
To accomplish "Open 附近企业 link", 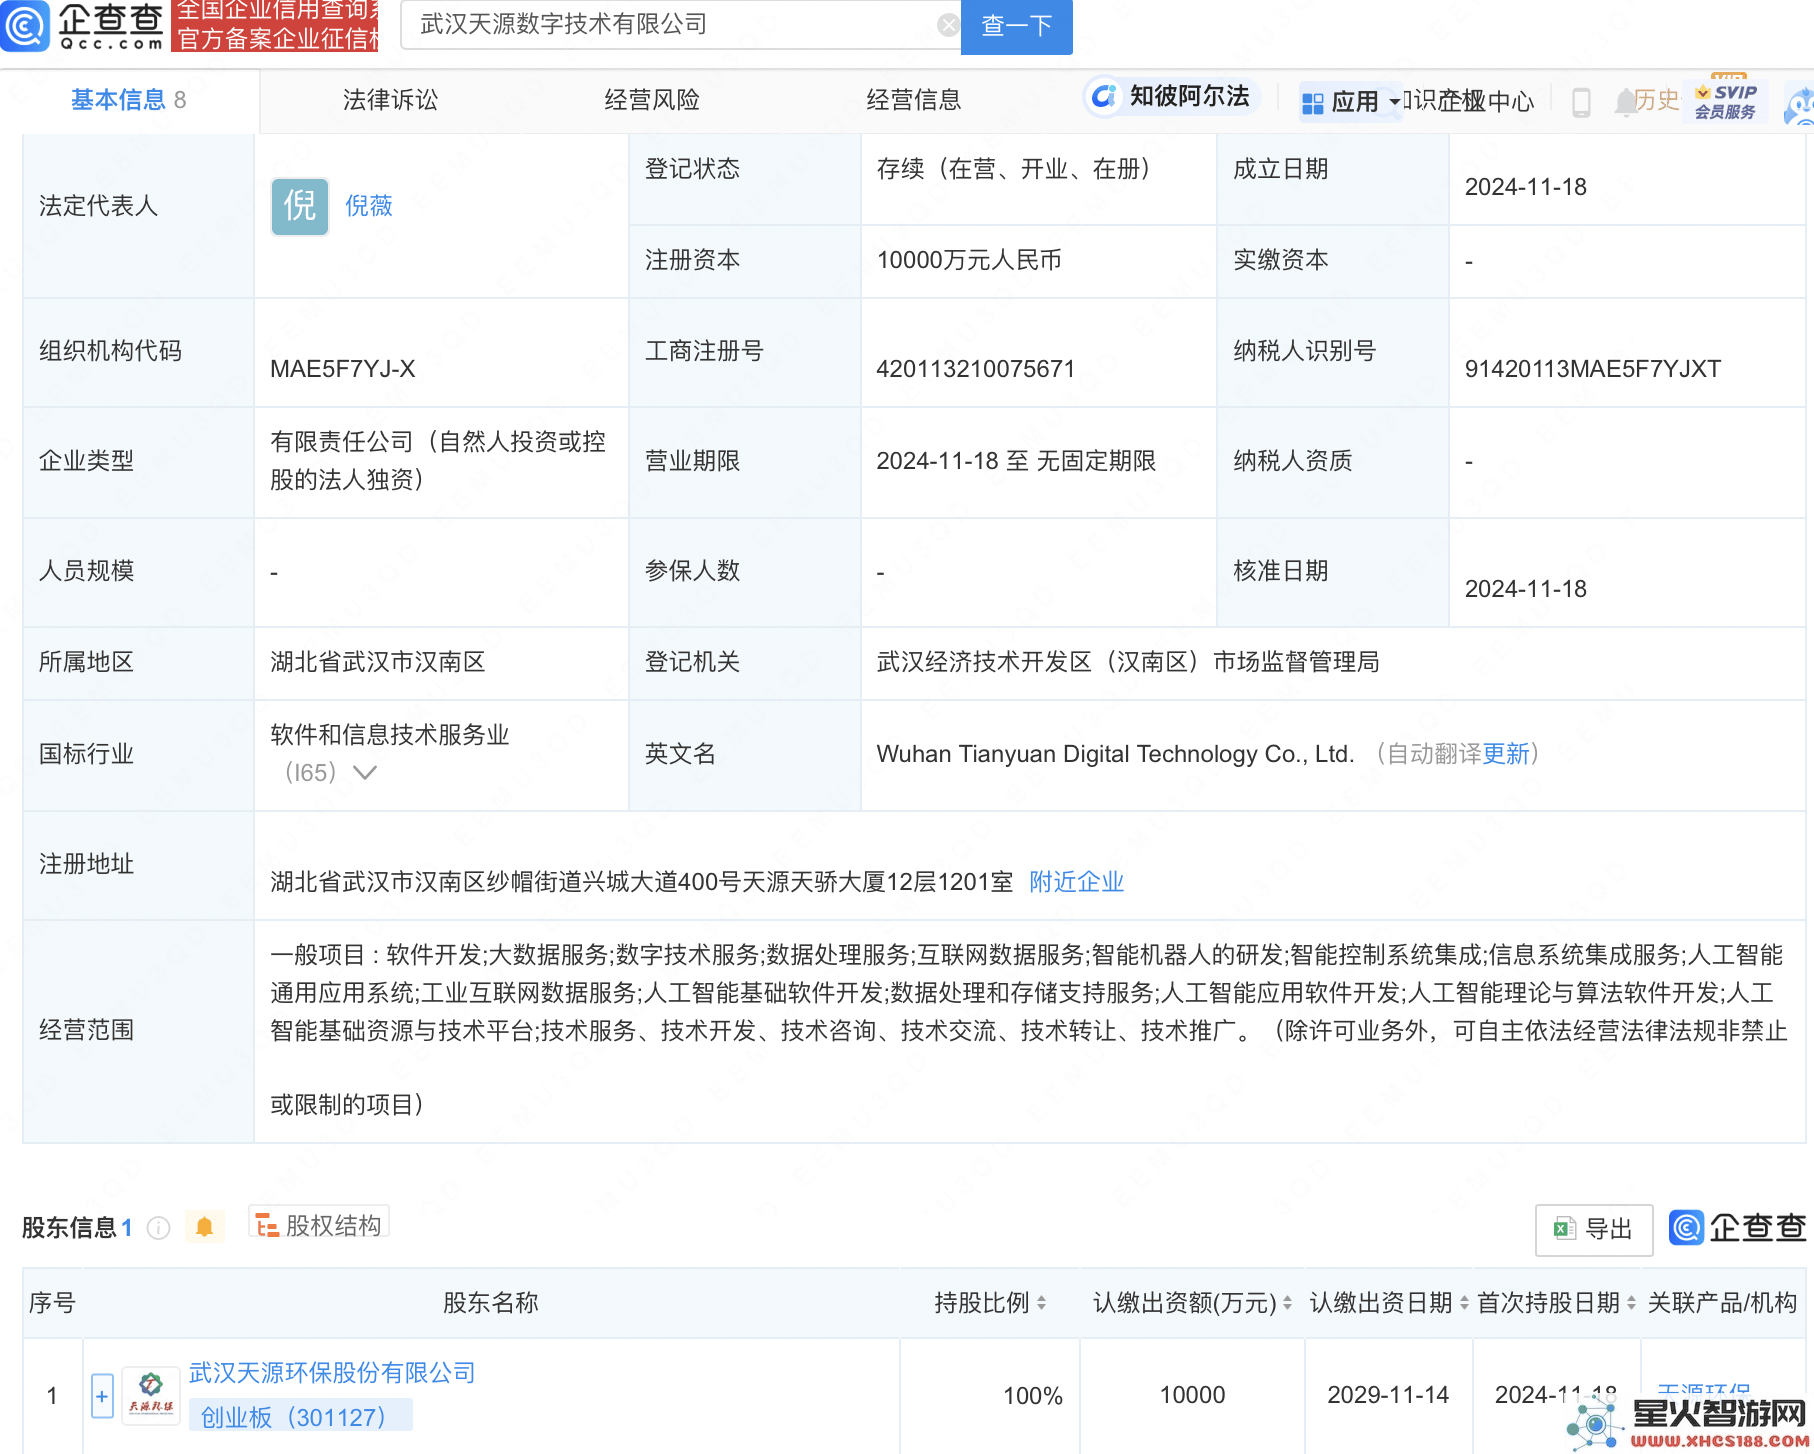I will [x=1077, y=882].
